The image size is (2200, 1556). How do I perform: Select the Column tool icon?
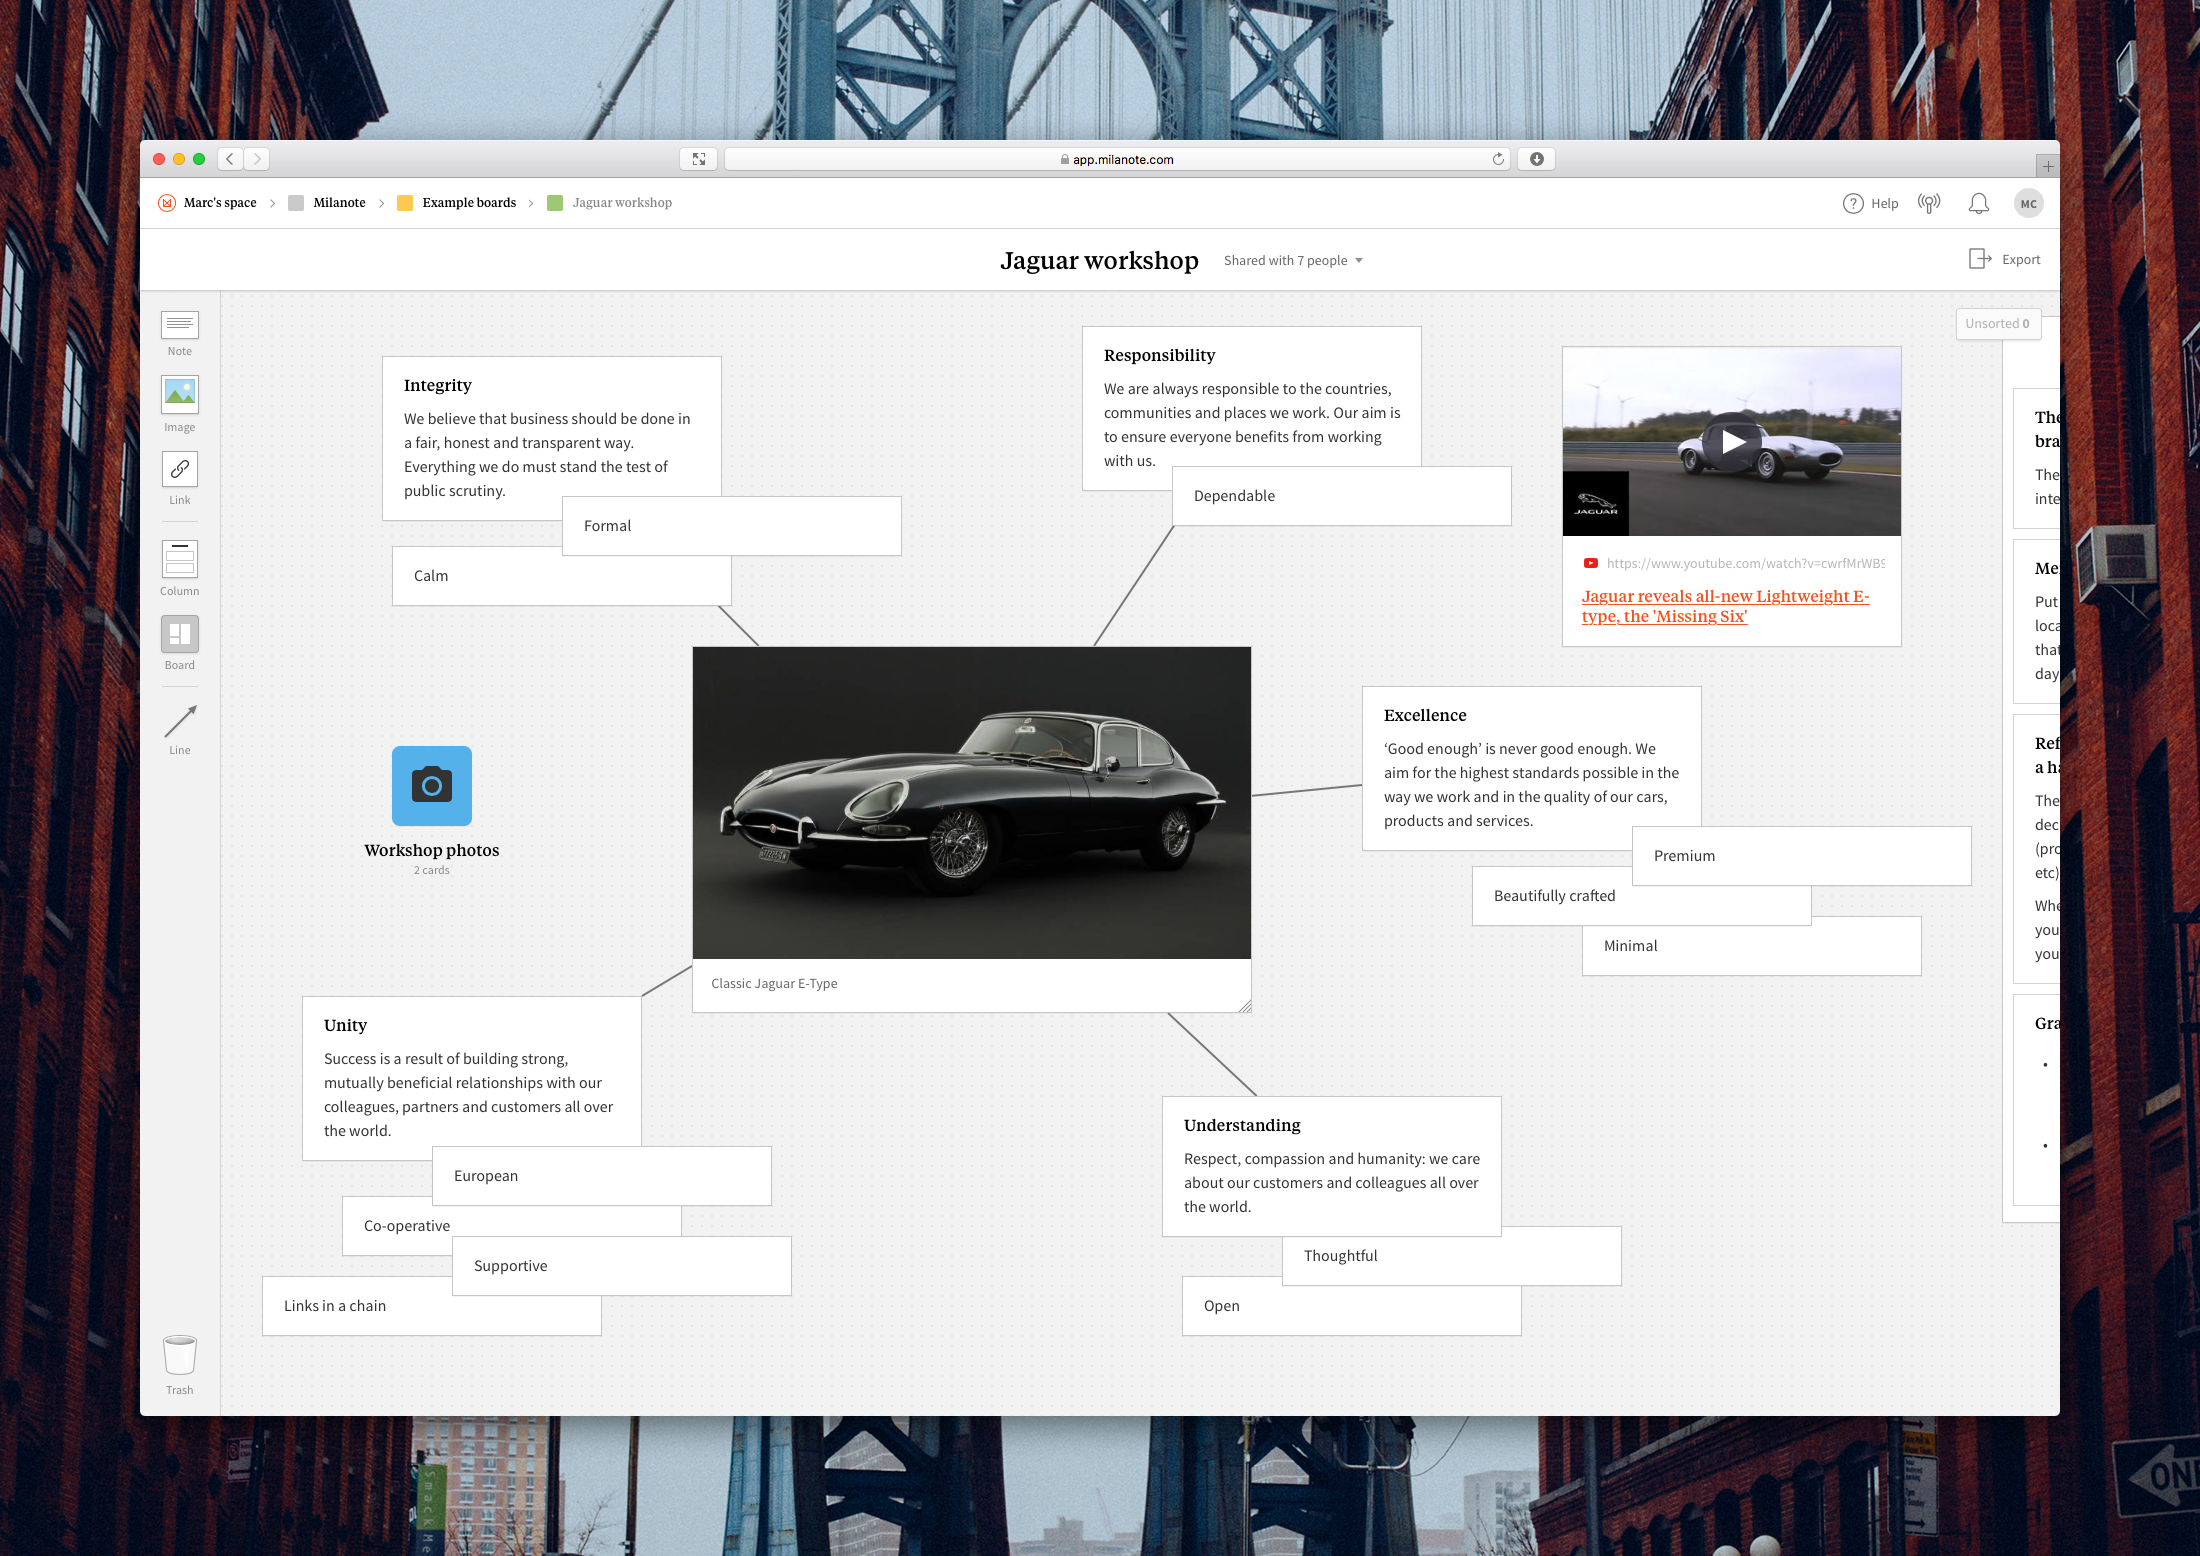pos(180,559)
